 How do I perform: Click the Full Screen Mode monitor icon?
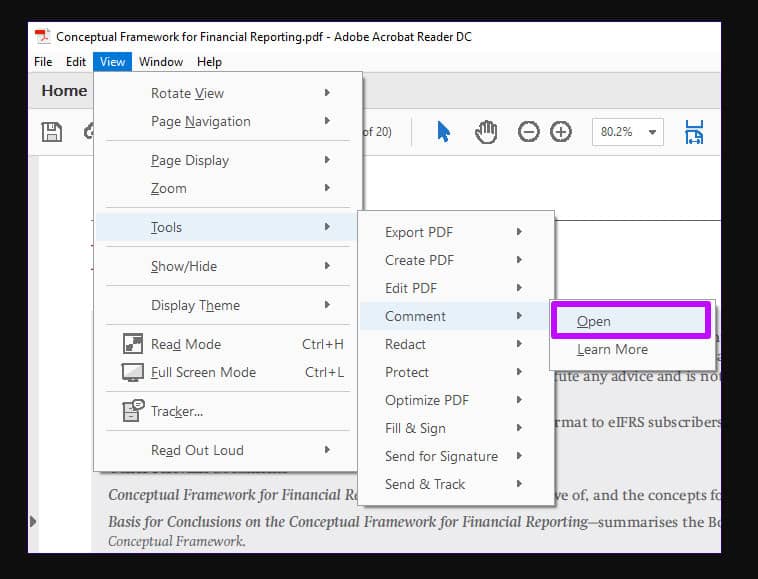[132, 372]
